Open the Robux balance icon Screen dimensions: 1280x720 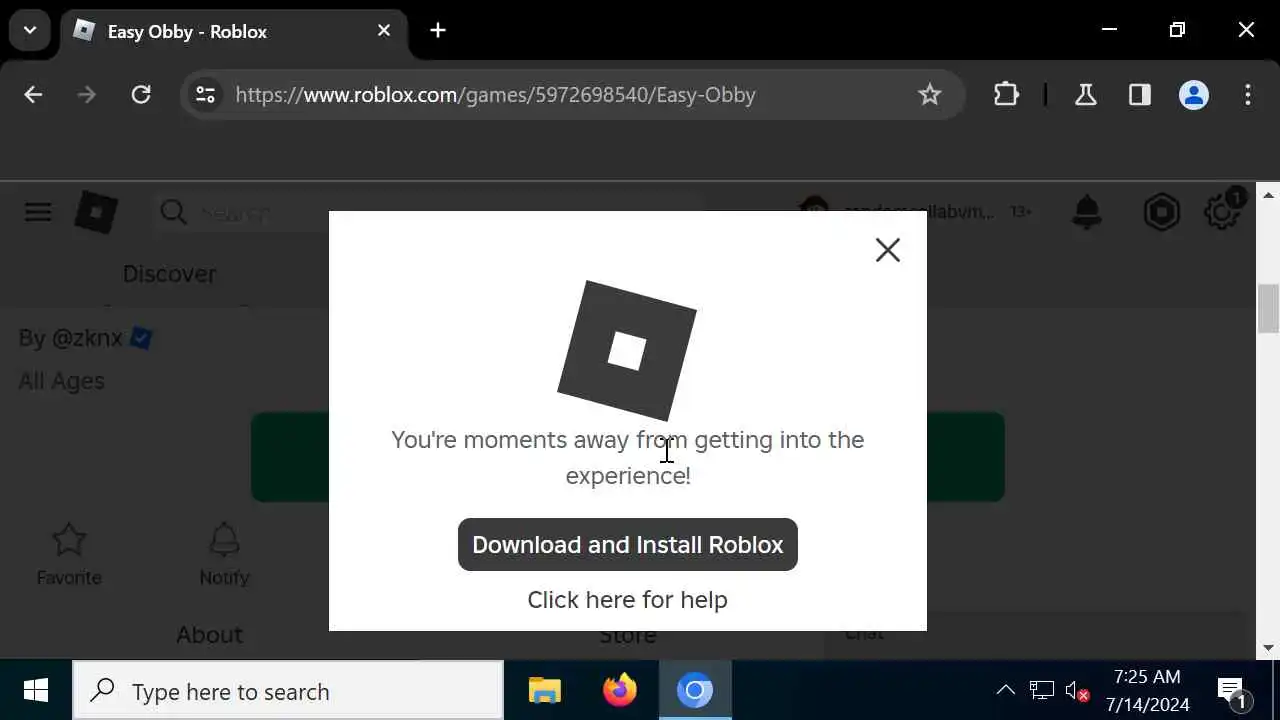point(1161,212)
